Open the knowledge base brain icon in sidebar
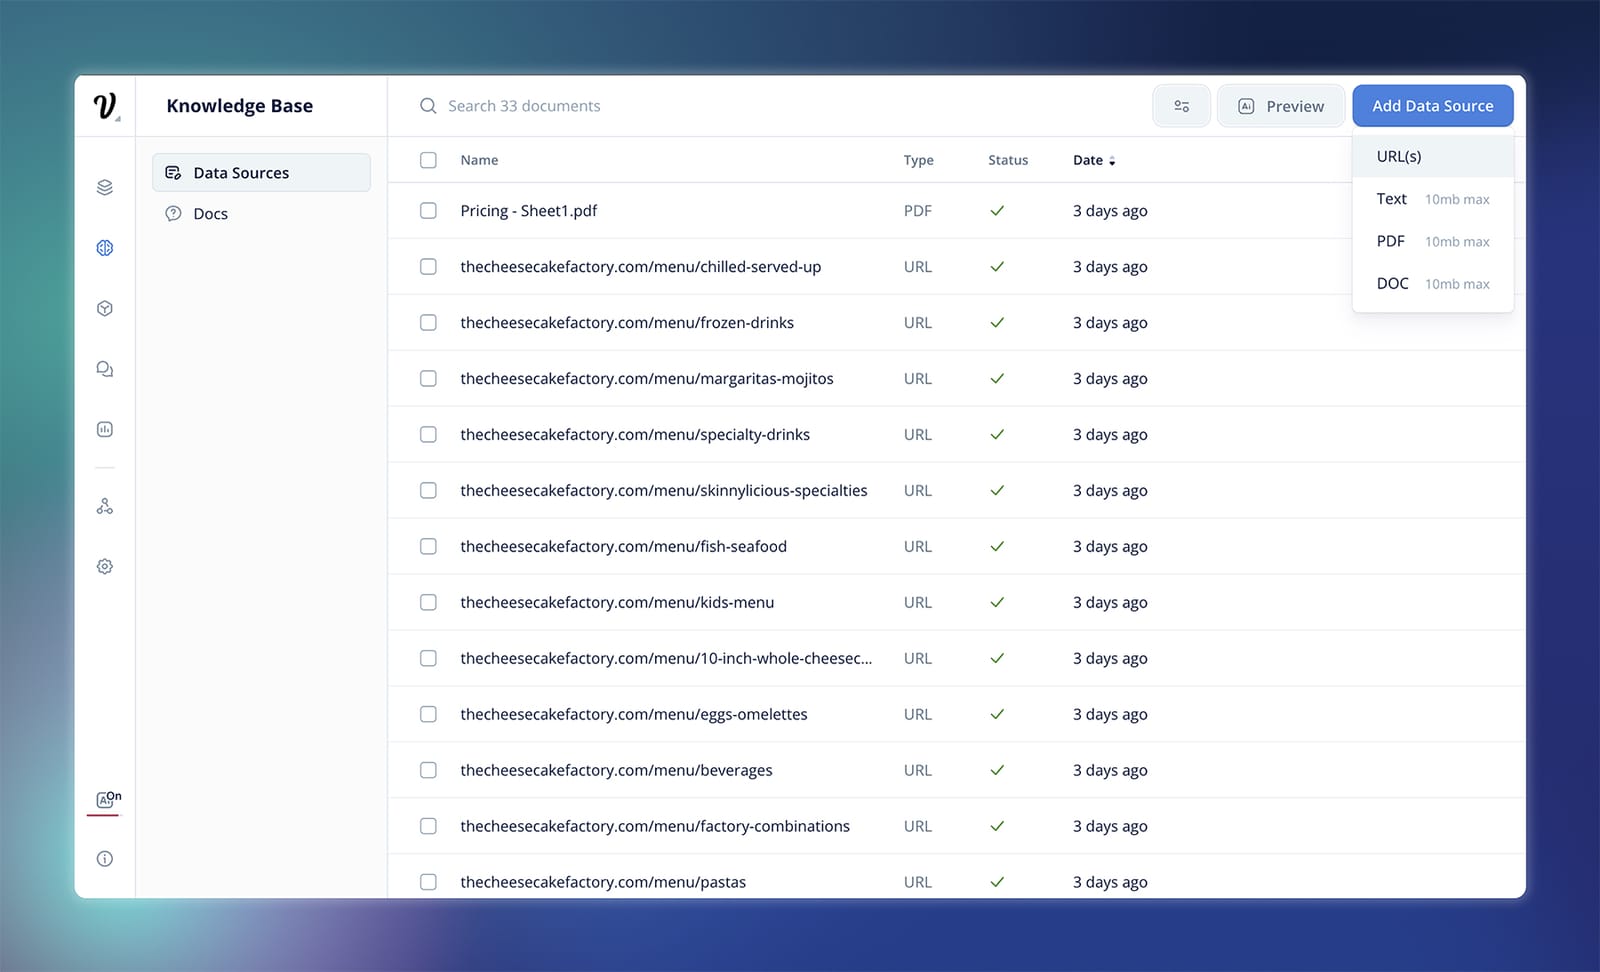 pyautogui.click(x=105, y=248)
